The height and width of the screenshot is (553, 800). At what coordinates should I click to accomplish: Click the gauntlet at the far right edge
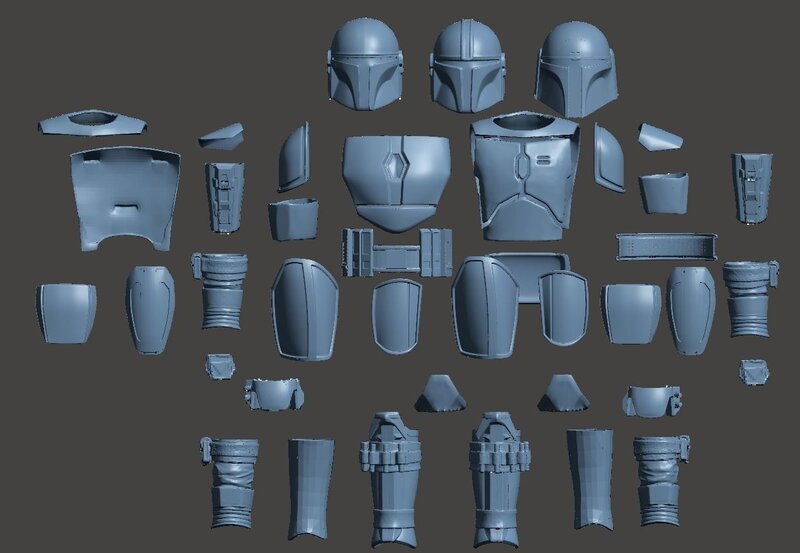[x=752, y=187]
